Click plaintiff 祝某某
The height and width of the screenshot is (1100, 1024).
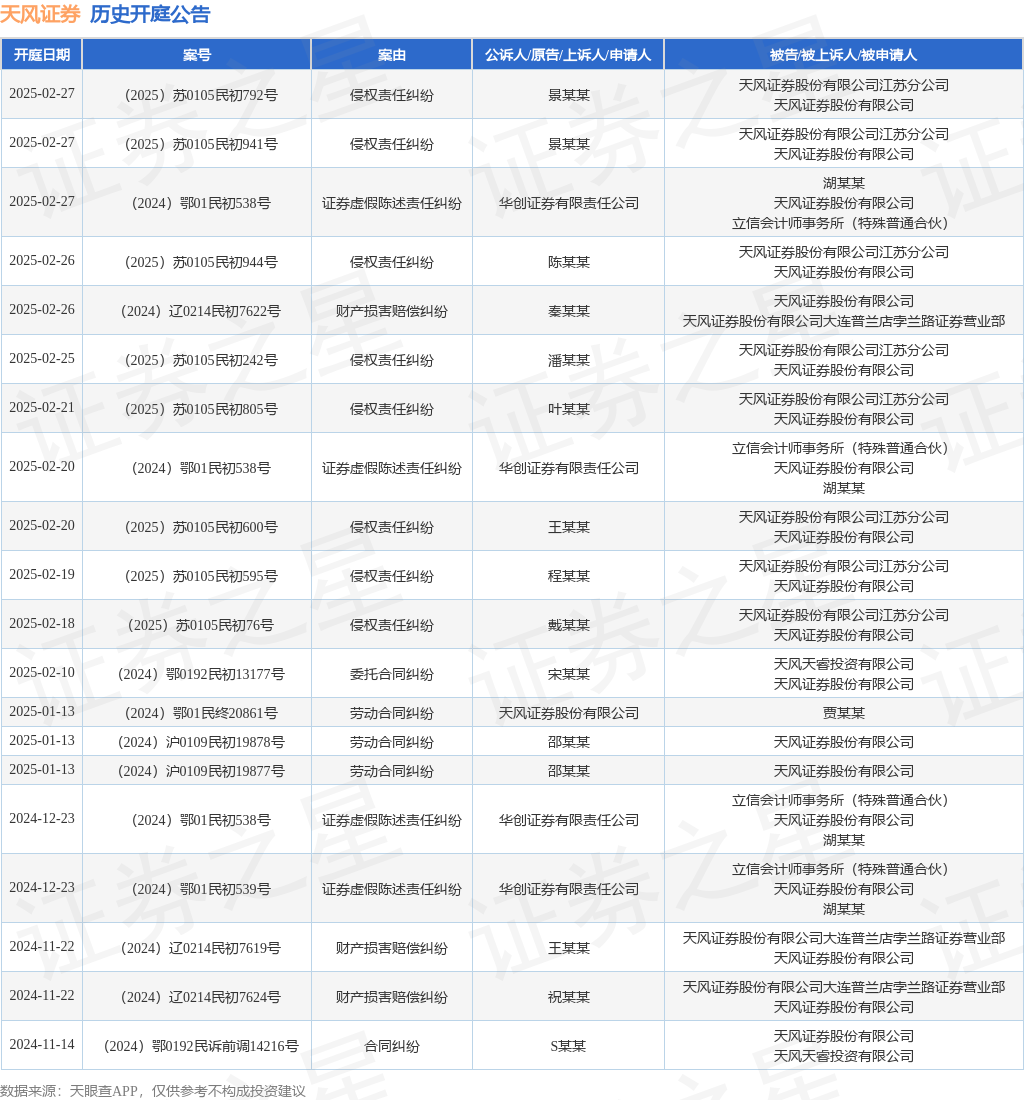click(x=568, y=997)
